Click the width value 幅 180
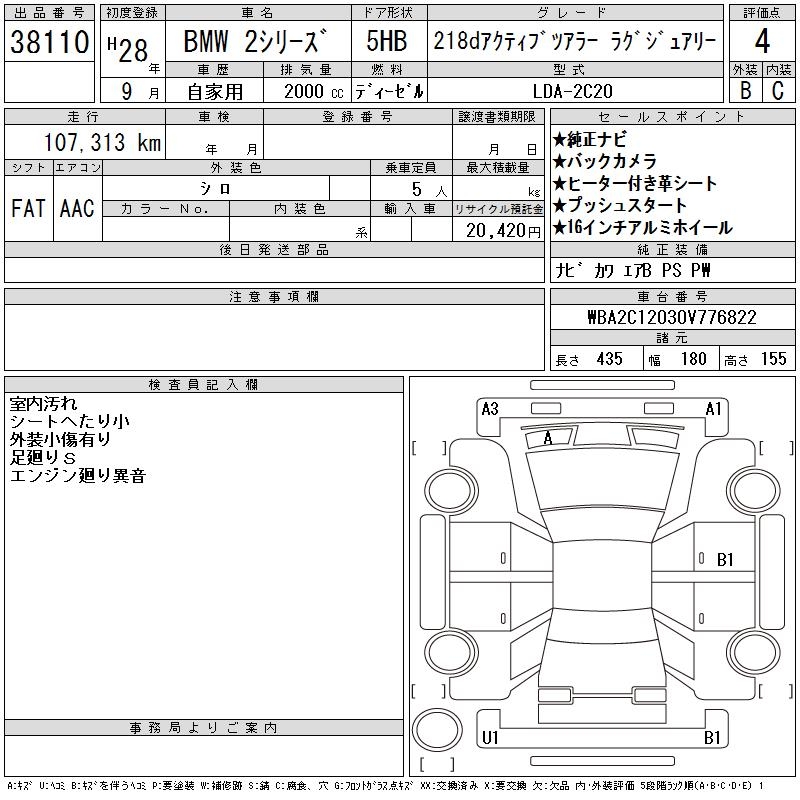 click(x=678, y=359)
